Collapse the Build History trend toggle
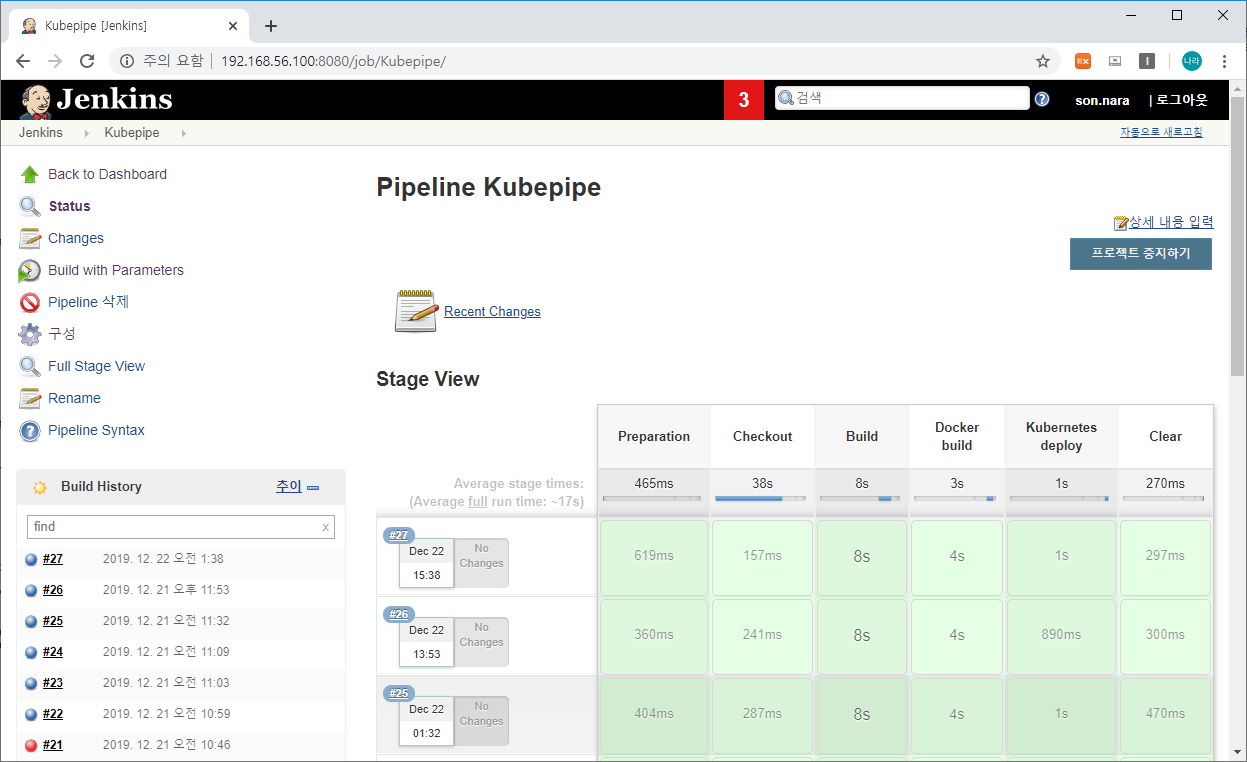Viewport: 1247px width, 762px height. tap(313, 487)
